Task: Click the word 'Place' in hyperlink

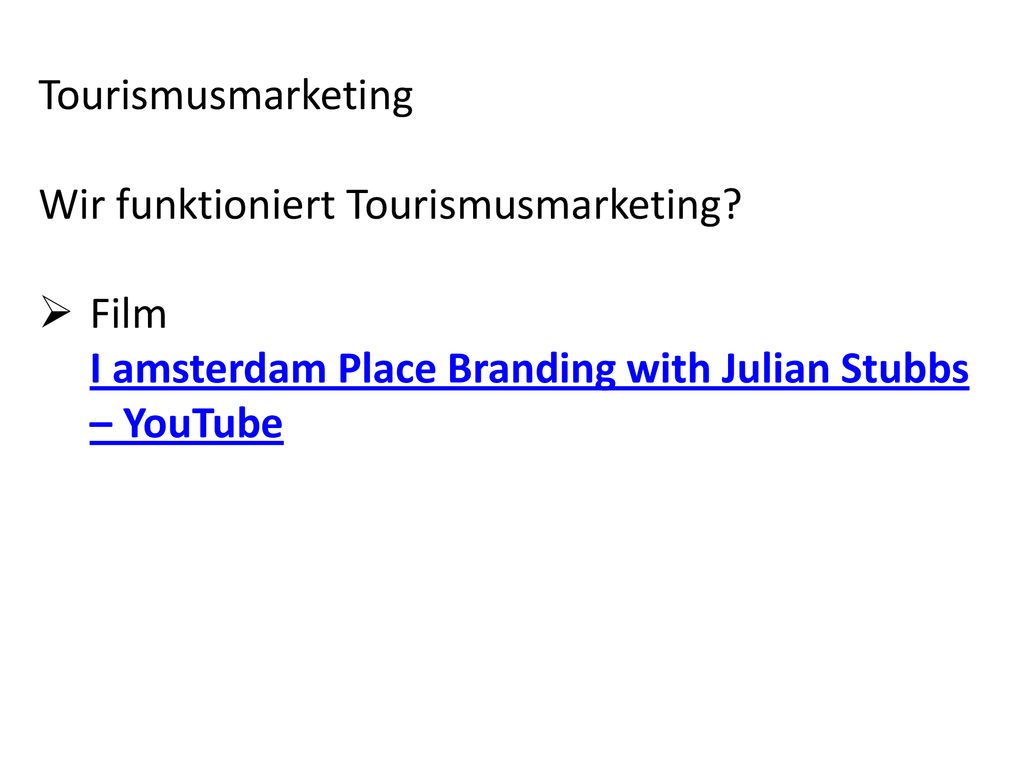Action: [387, 368]
